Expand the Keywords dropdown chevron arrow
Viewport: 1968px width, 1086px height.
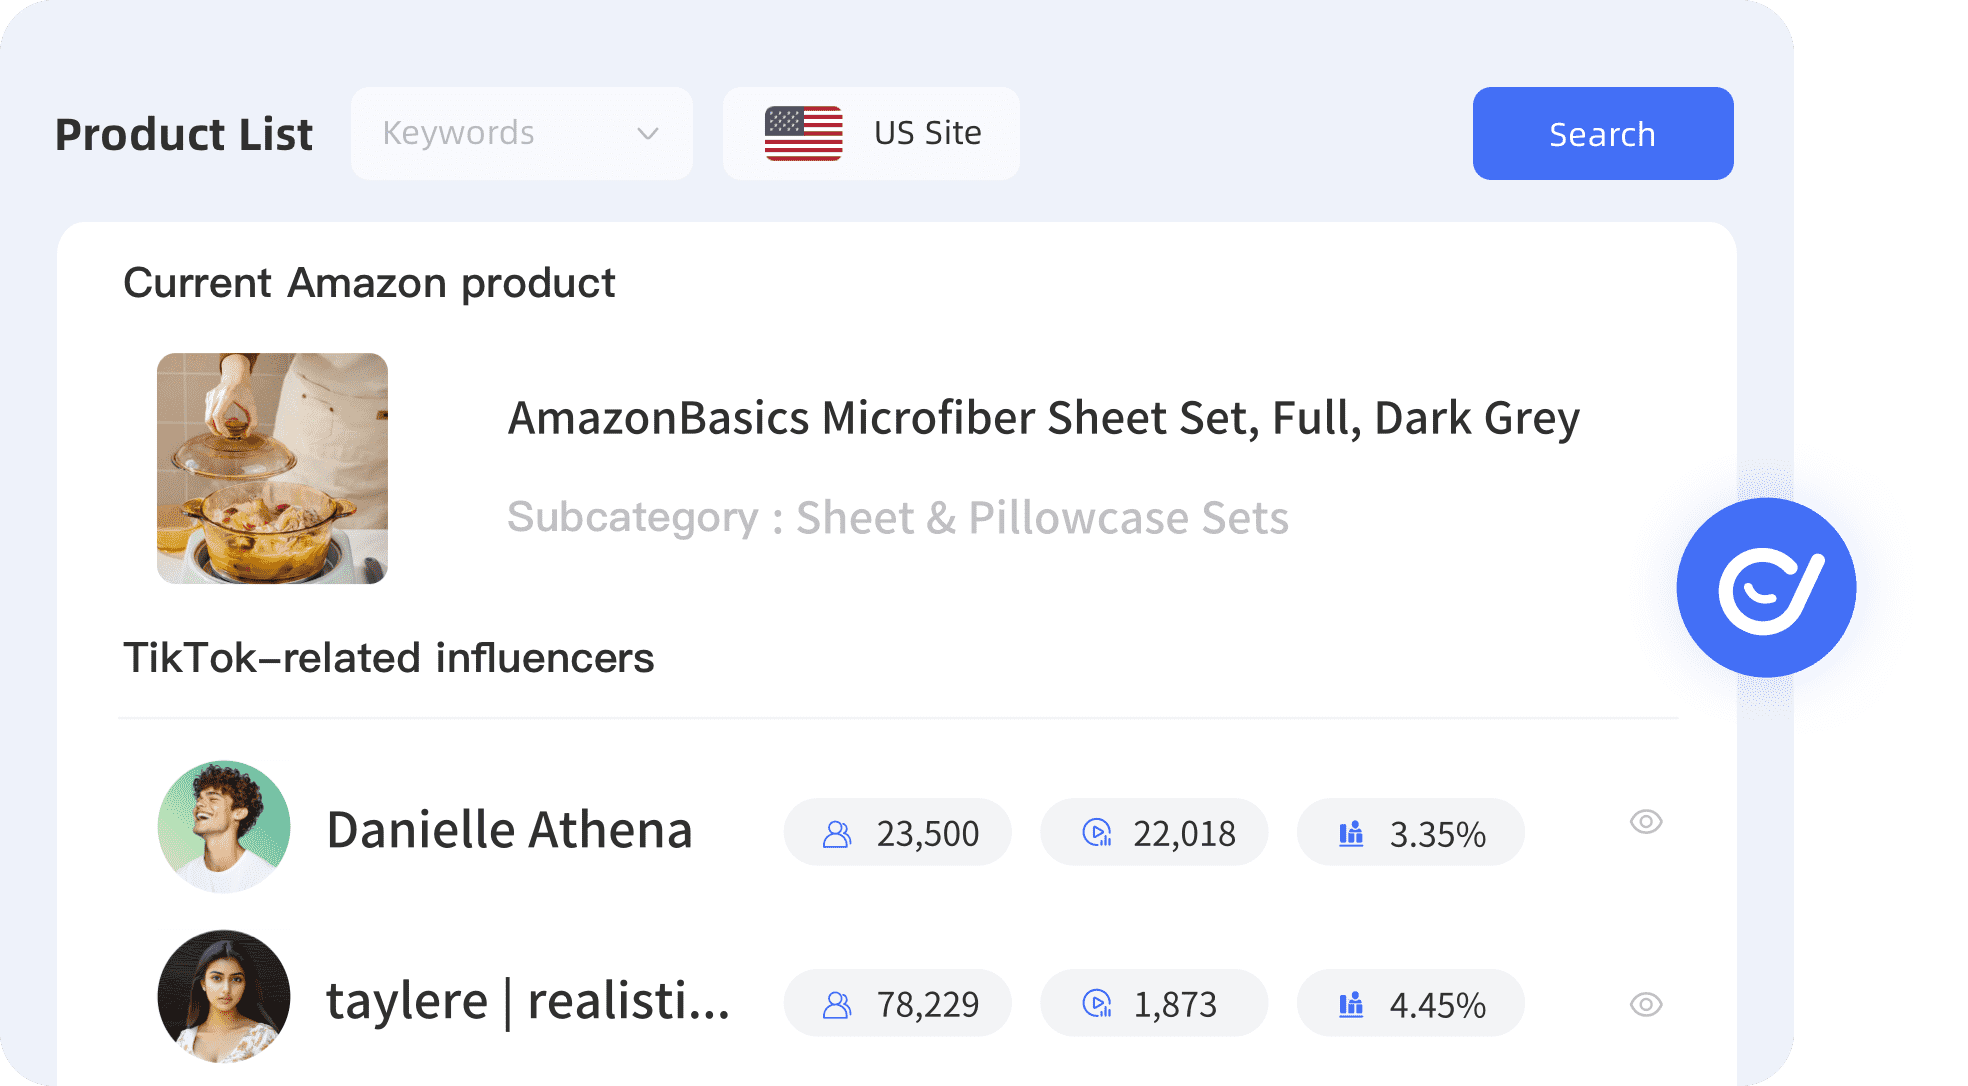point(648,133)
